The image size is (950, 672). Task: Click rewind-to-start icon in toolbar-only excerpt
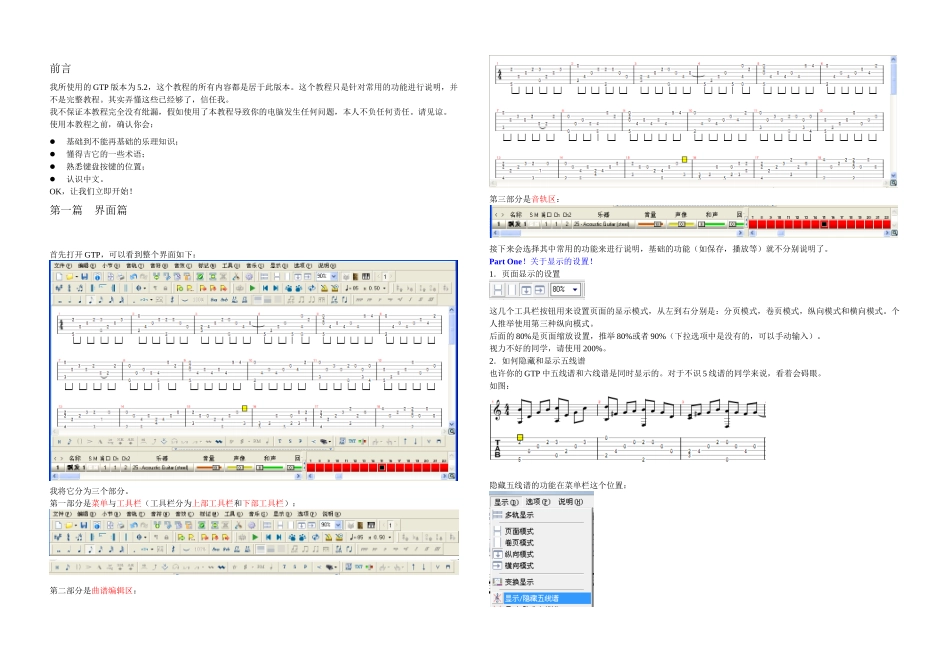point(268,537)
